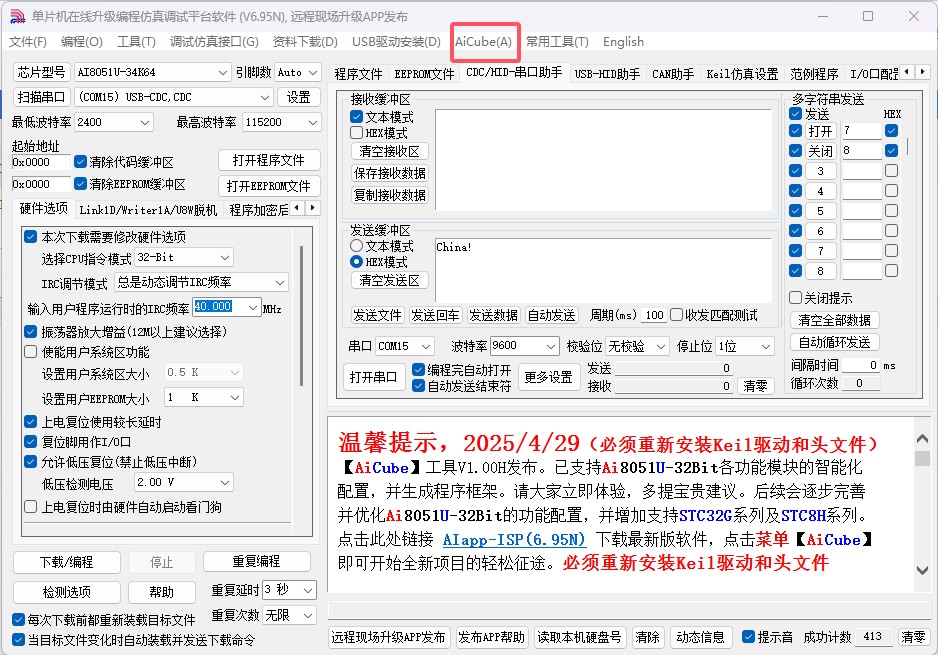Click the 发送数据 button
938x655 pixels.
(493, 315)
